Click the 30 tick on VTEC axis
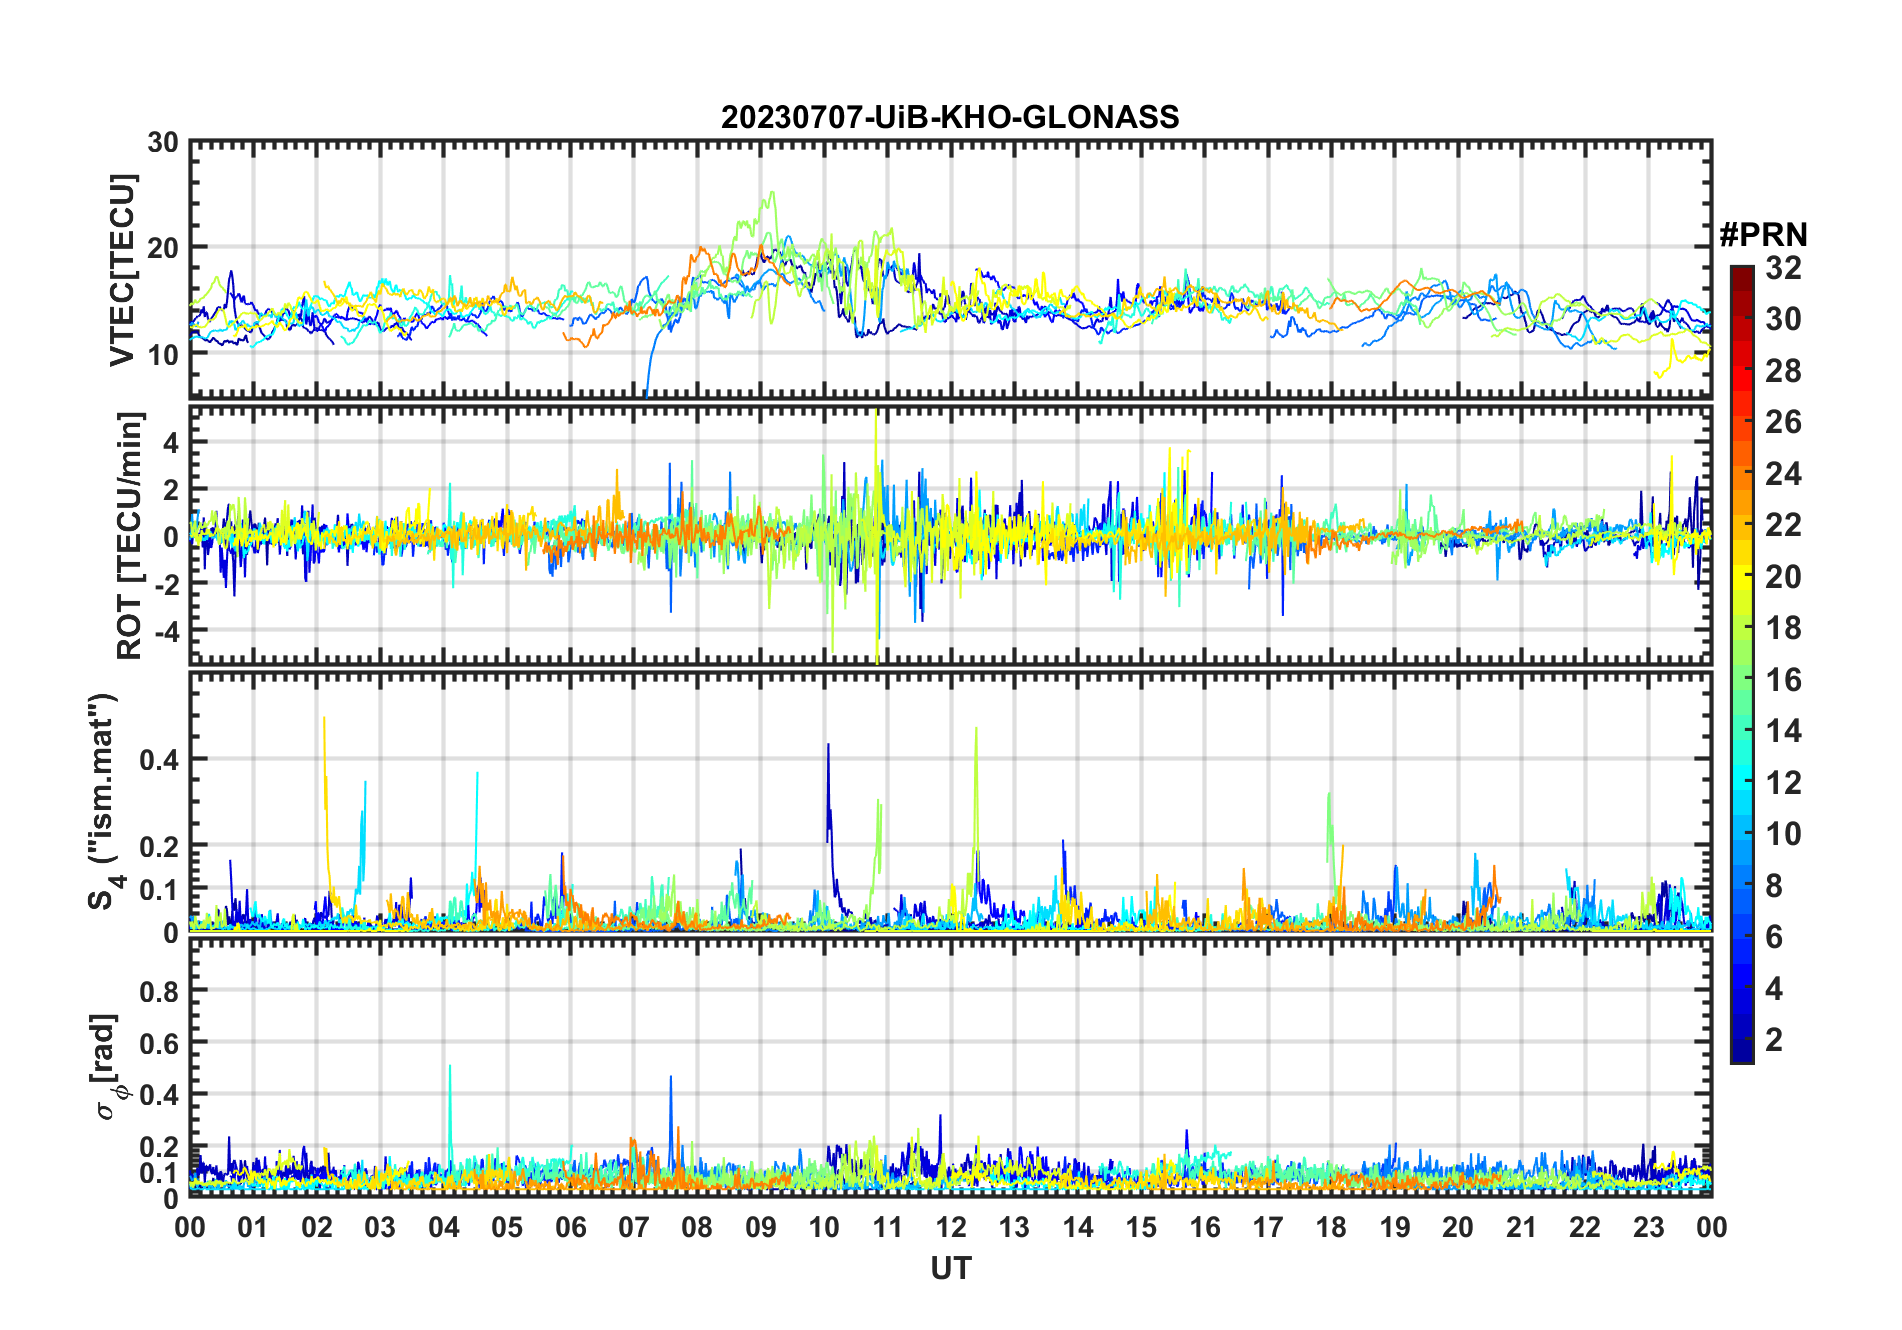 163,143
